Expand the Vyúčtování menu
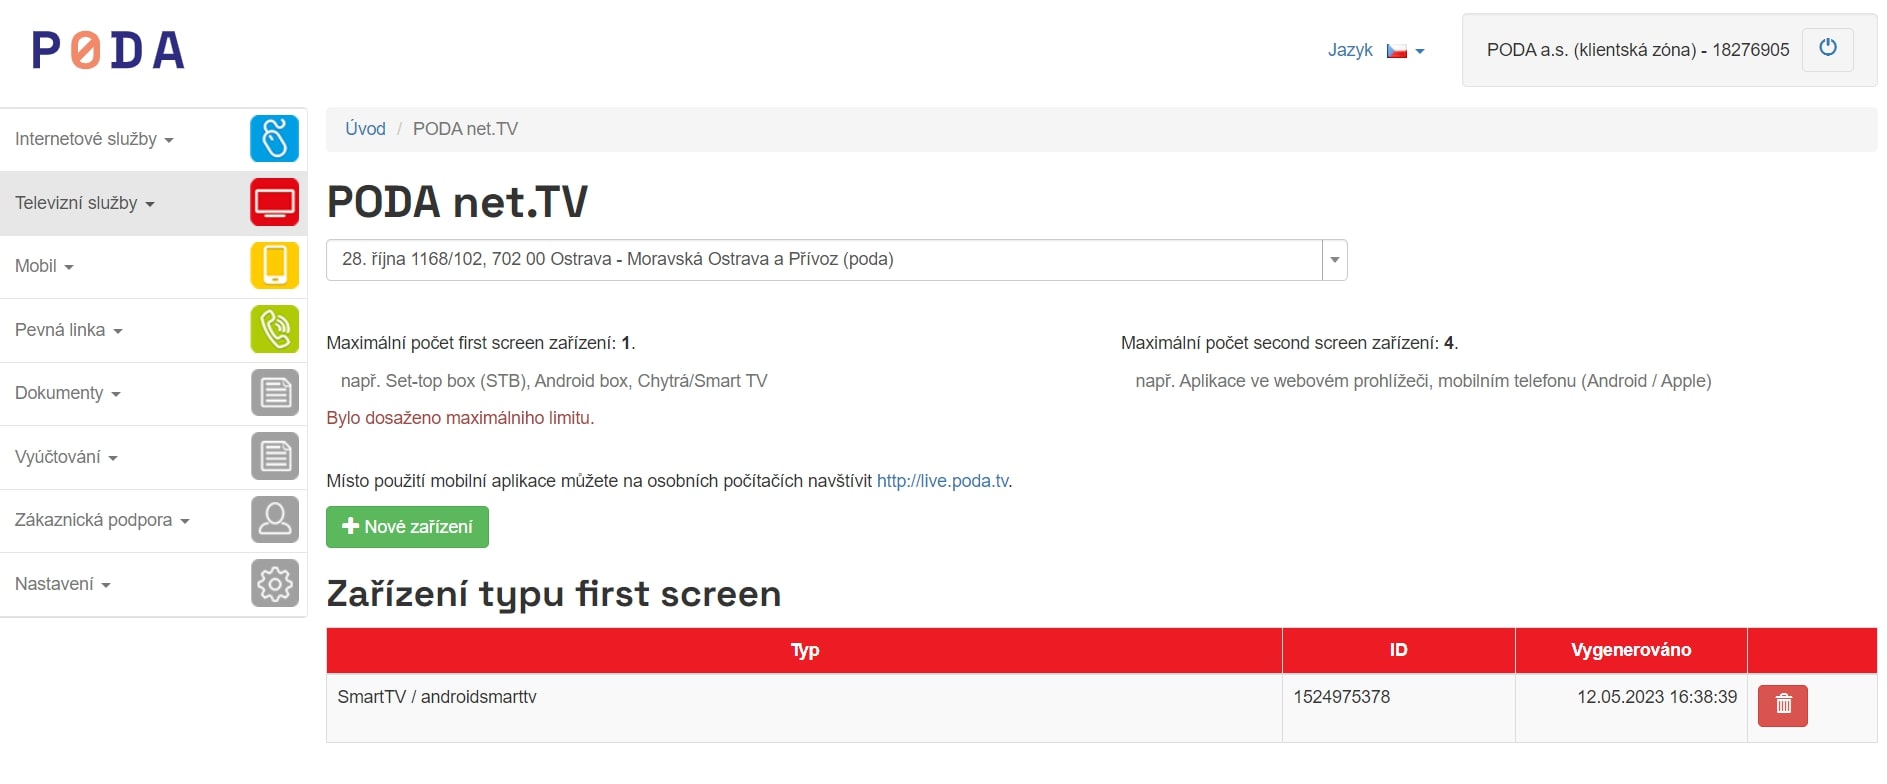The height and width of the screenshot is (784, 1887). [x=66, y=457]
